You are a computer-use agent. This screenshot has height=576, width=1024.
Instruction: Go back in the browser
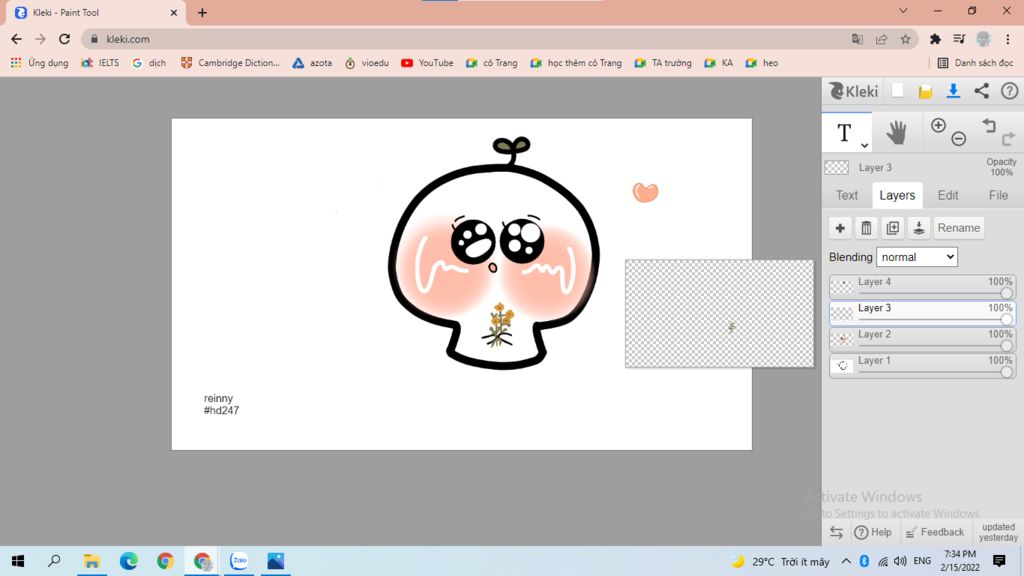tap(16, 39)
